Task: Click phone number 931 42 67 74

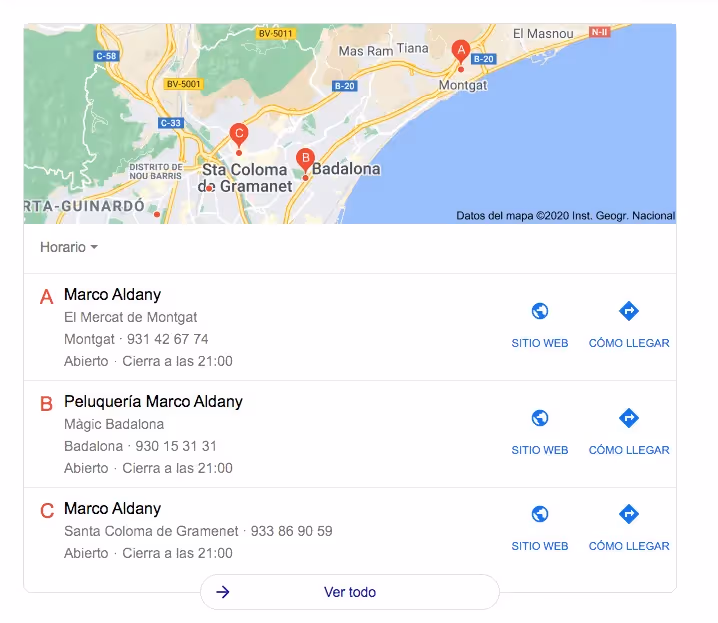Action: coord(168,339)
